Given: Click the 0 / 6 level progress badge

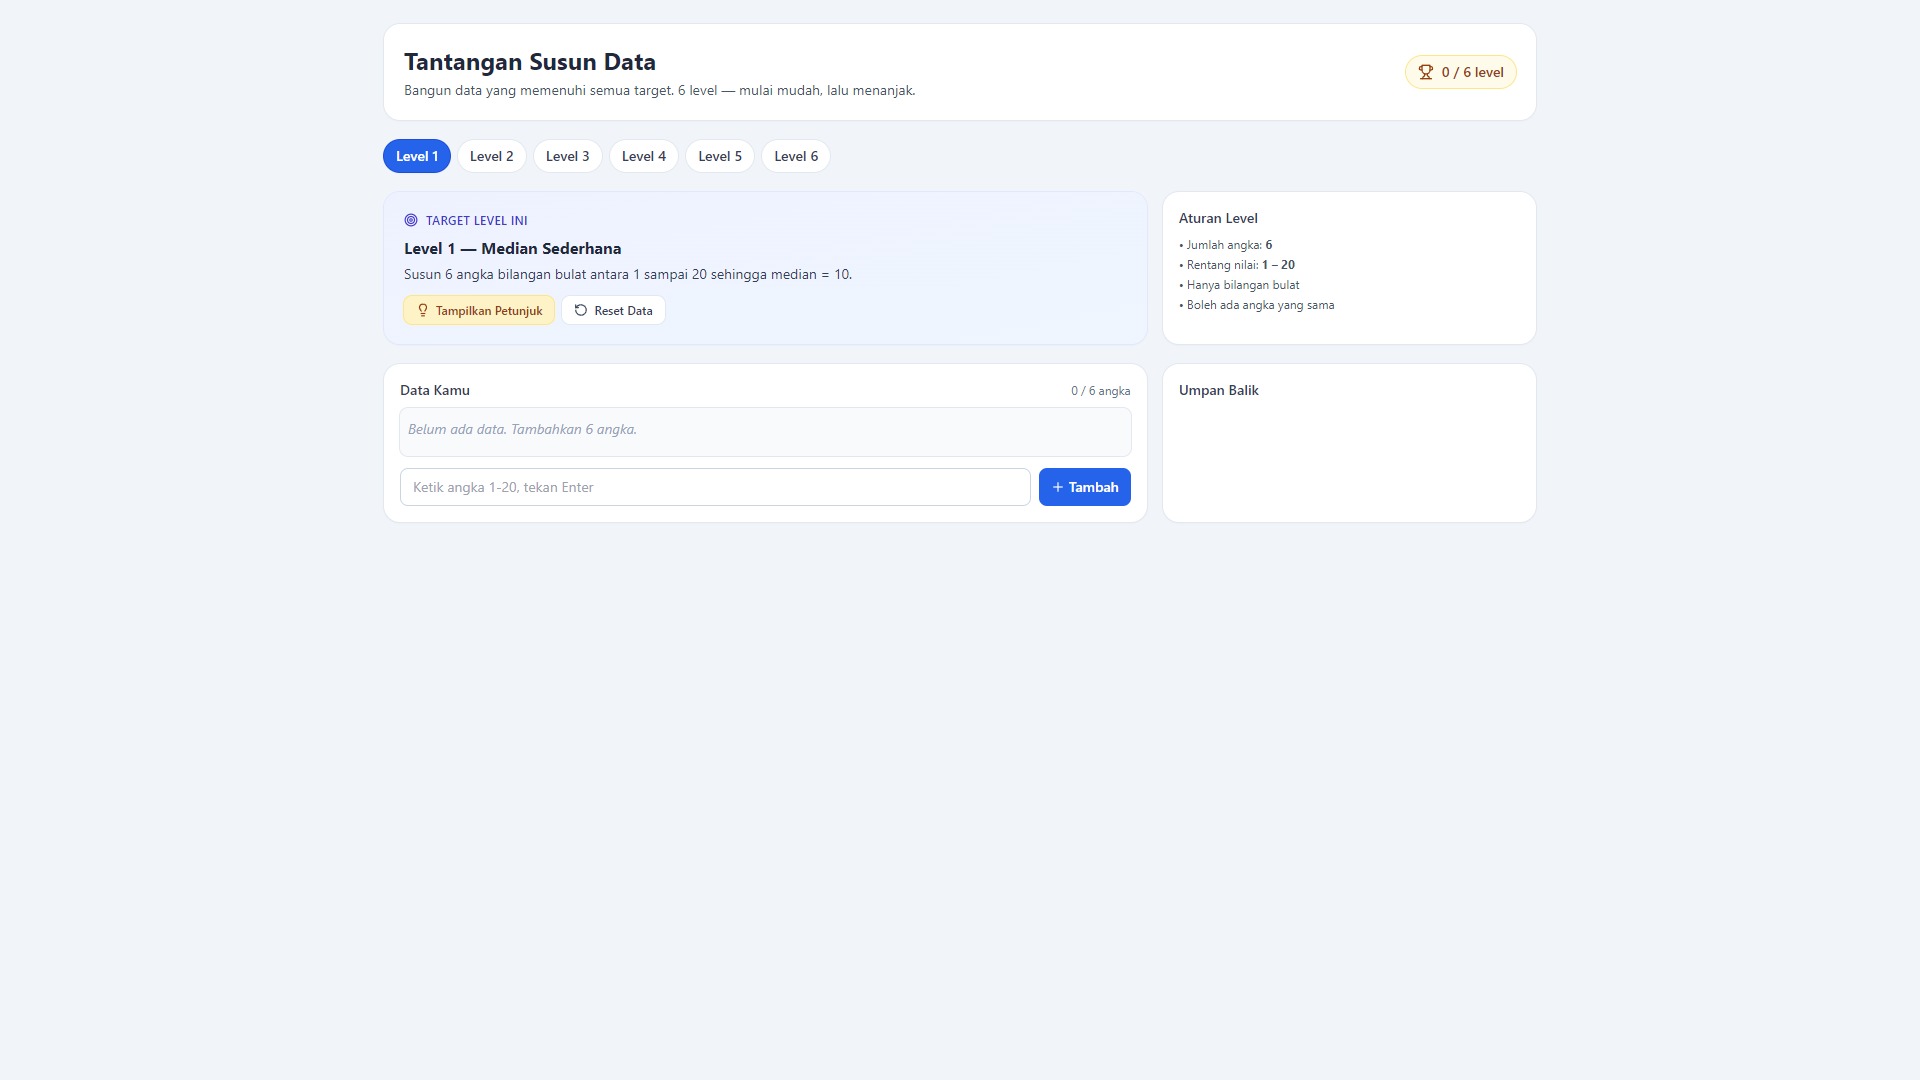Looking at the screenshot, I should pyautogui.click(x=1461, y=72).
